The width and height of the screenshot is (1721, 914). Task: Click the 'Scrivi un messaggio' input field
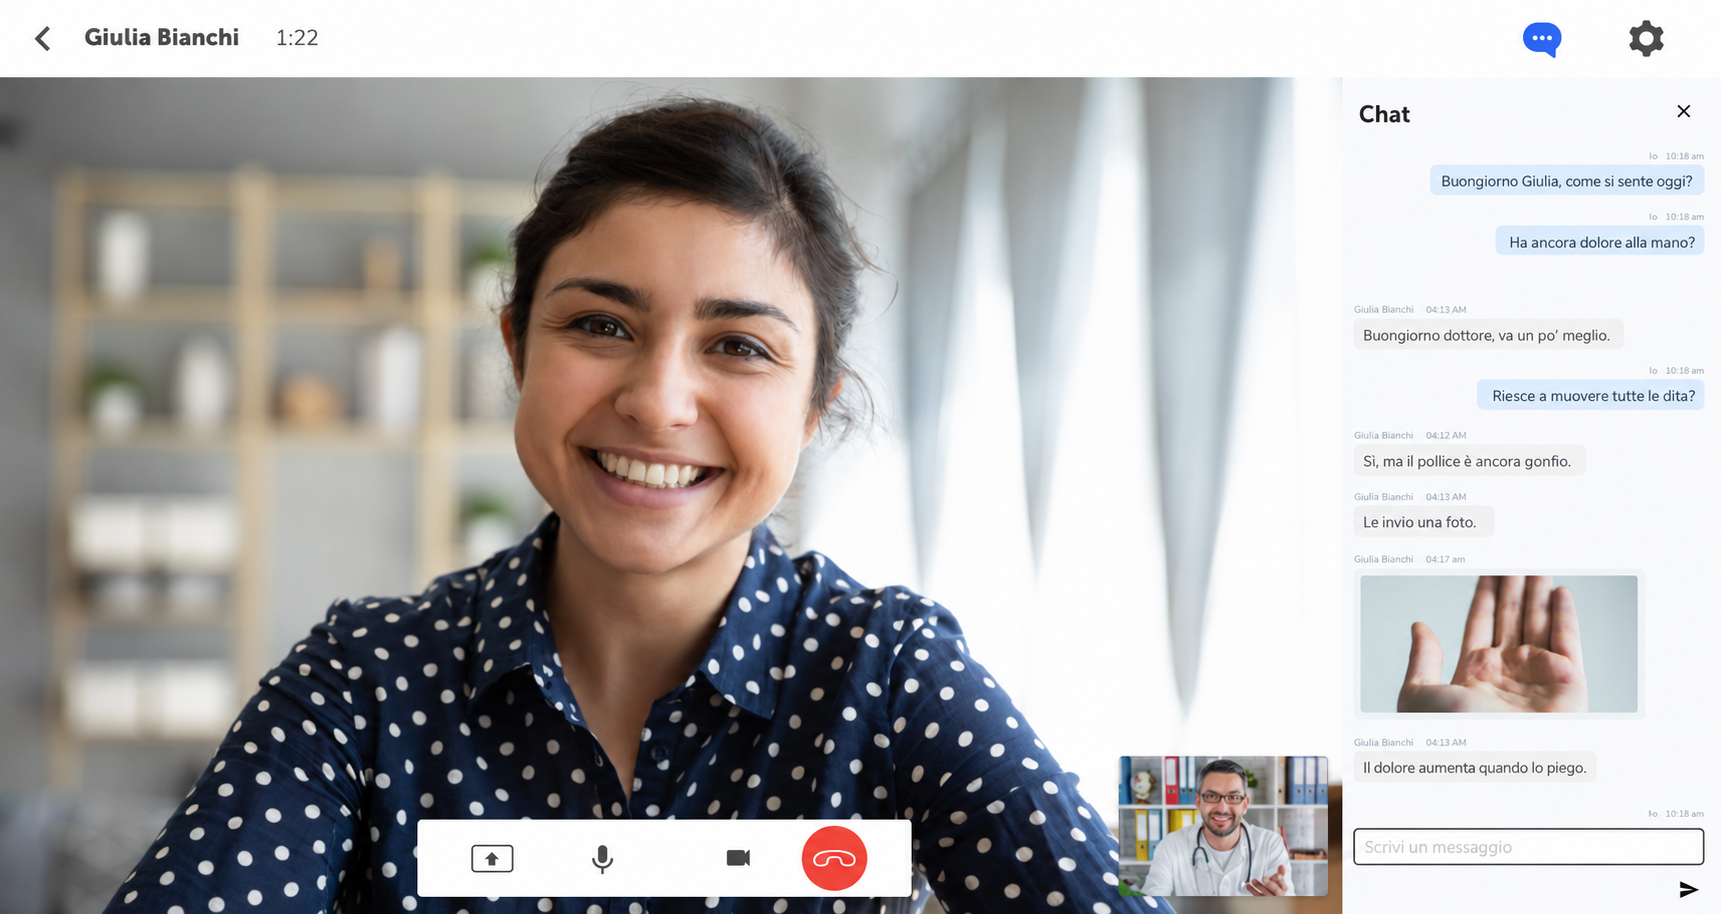pos(1528,846)
